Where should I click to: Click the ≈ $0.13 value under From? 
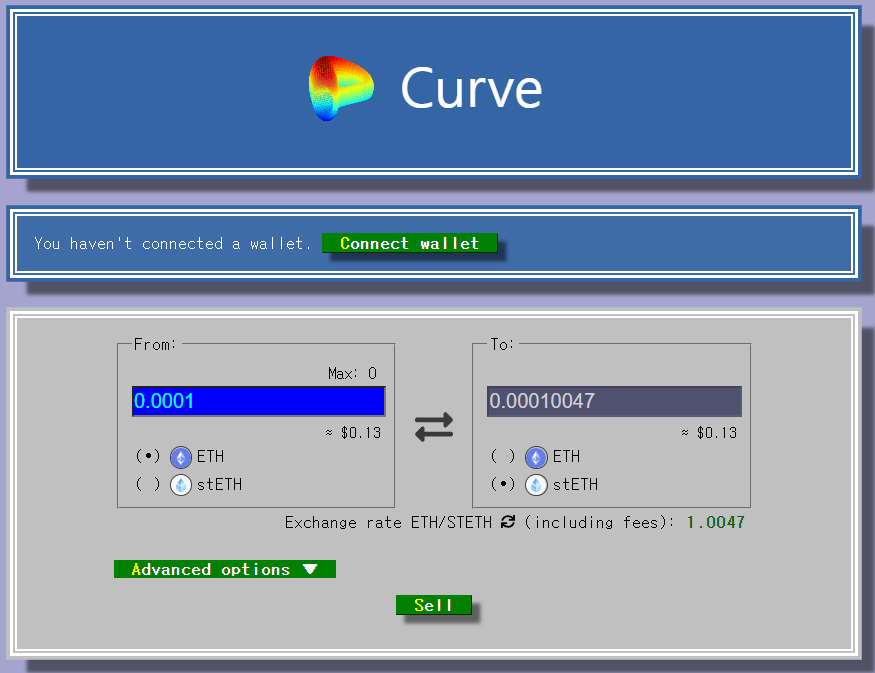coord(353,432)
